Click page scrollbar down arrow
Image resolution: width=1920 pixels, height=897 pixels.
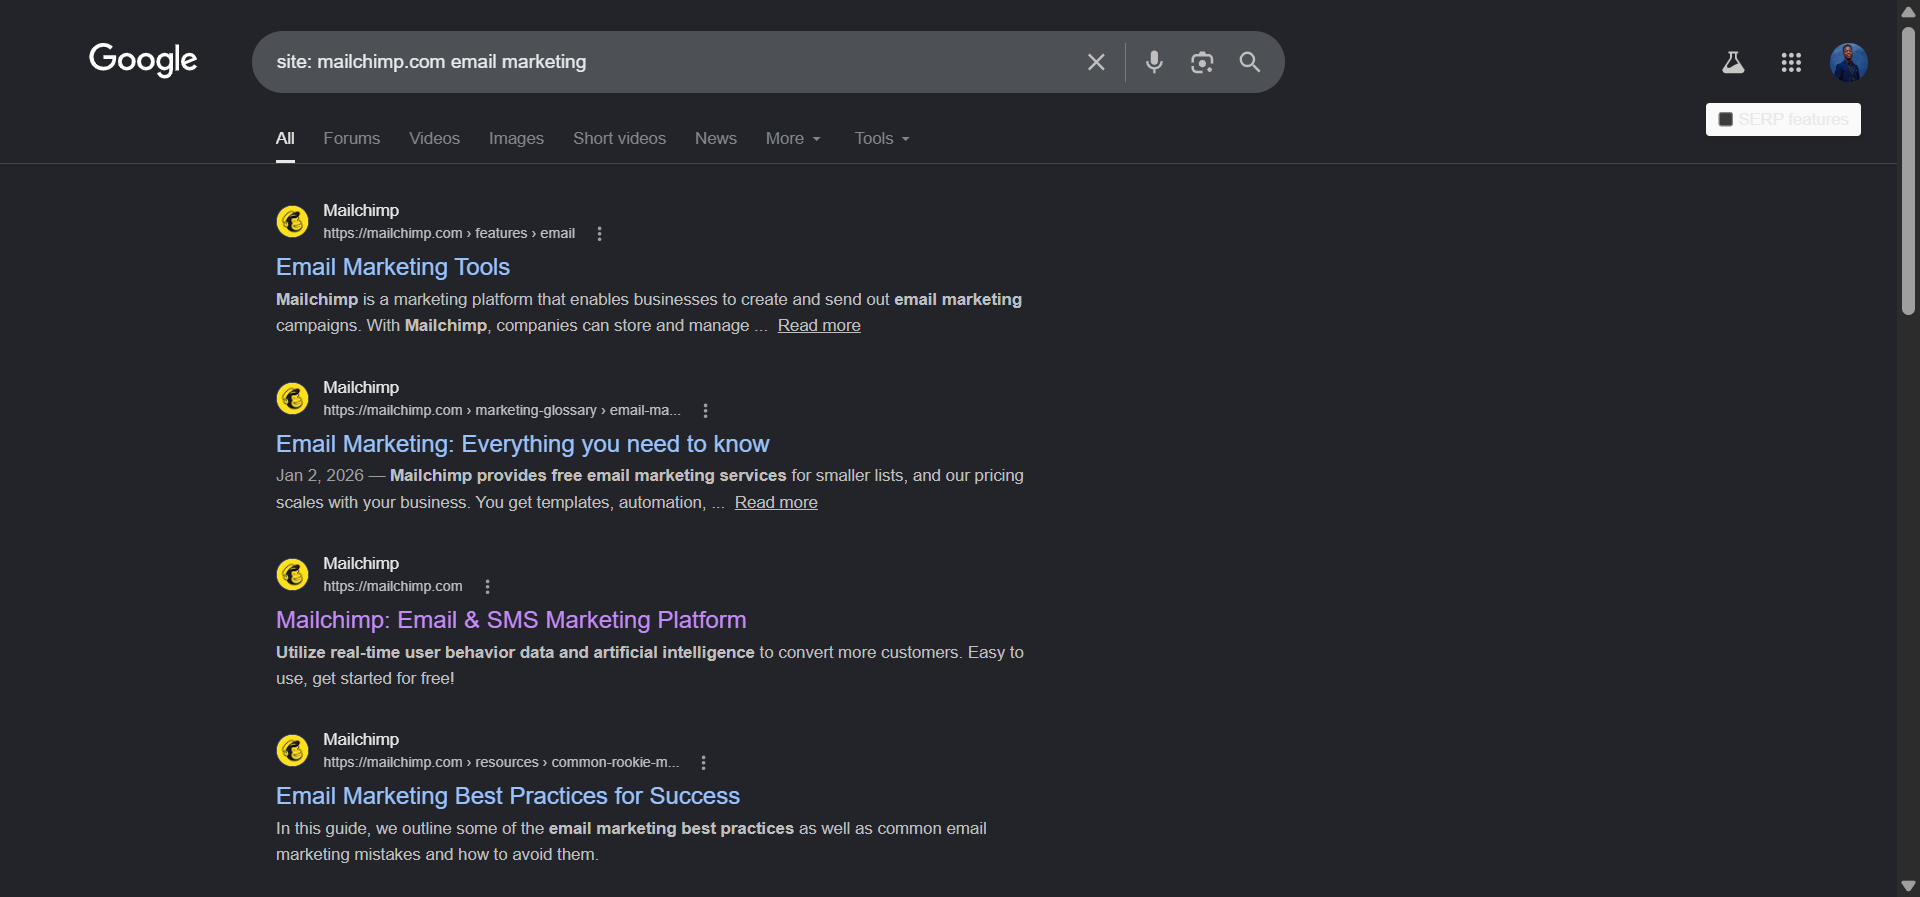coord(1908,886)
